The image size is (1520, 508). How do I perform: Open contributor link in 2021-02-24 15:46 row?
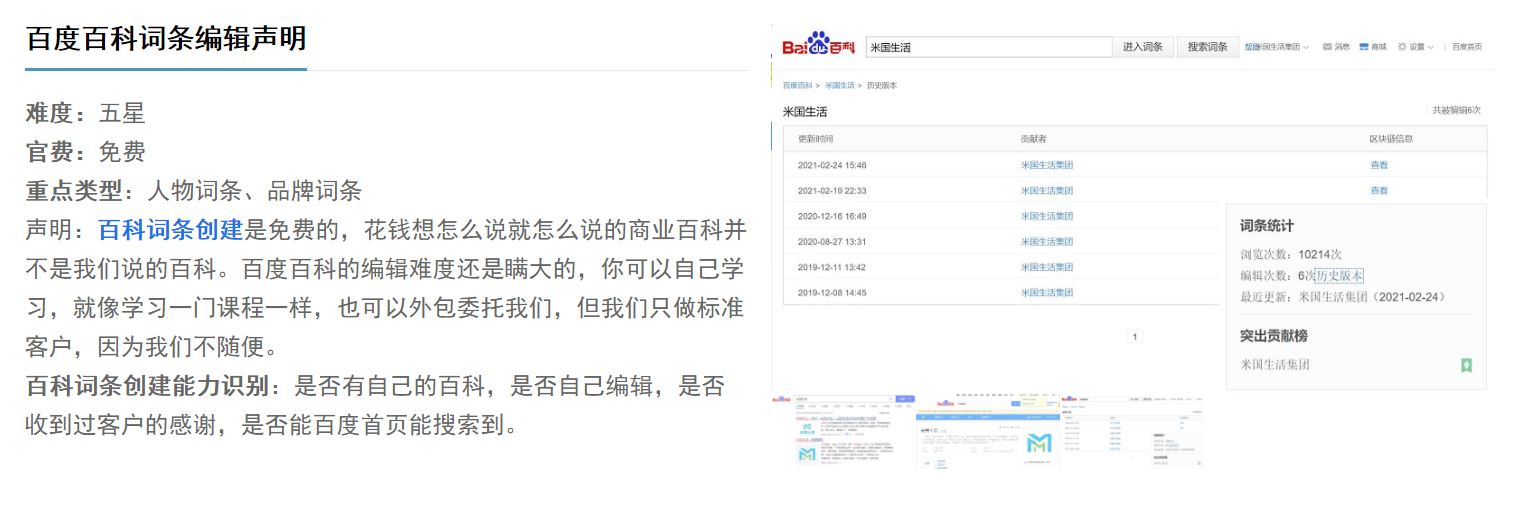pos(1046,165)
